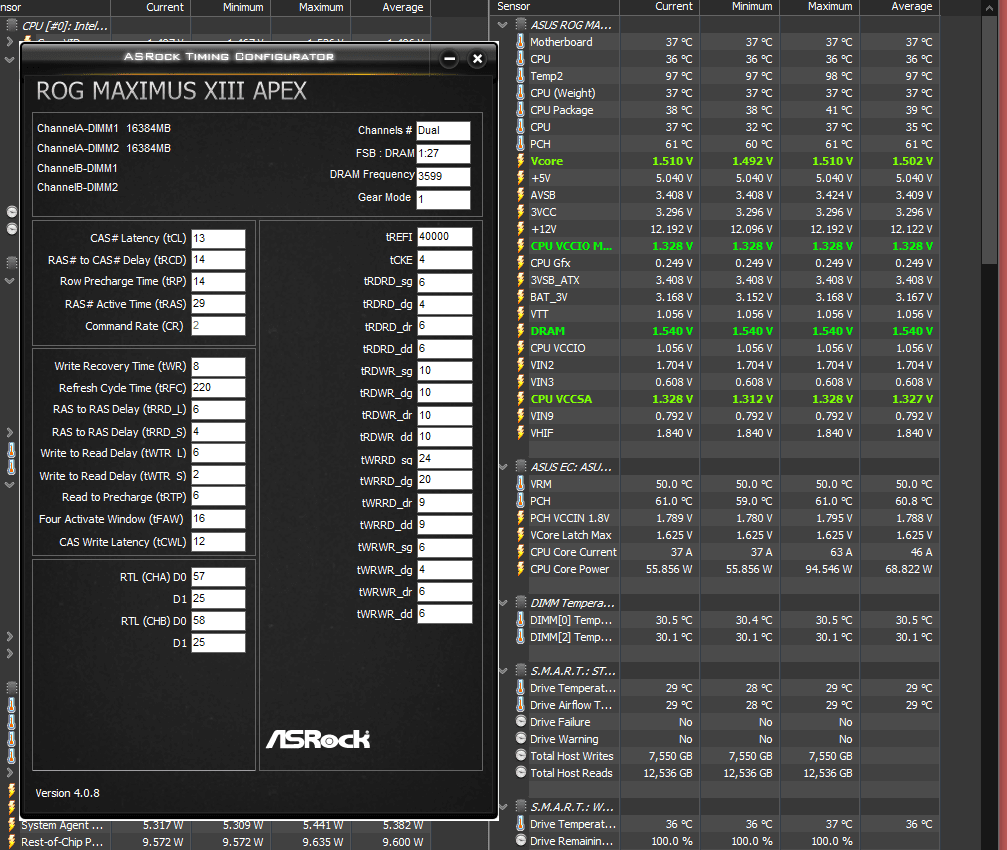Image resolution: width=1007 pixels, height=850 pixels.
Task: Click the lightning icon beside VHIF
Action: pos(520,433)
